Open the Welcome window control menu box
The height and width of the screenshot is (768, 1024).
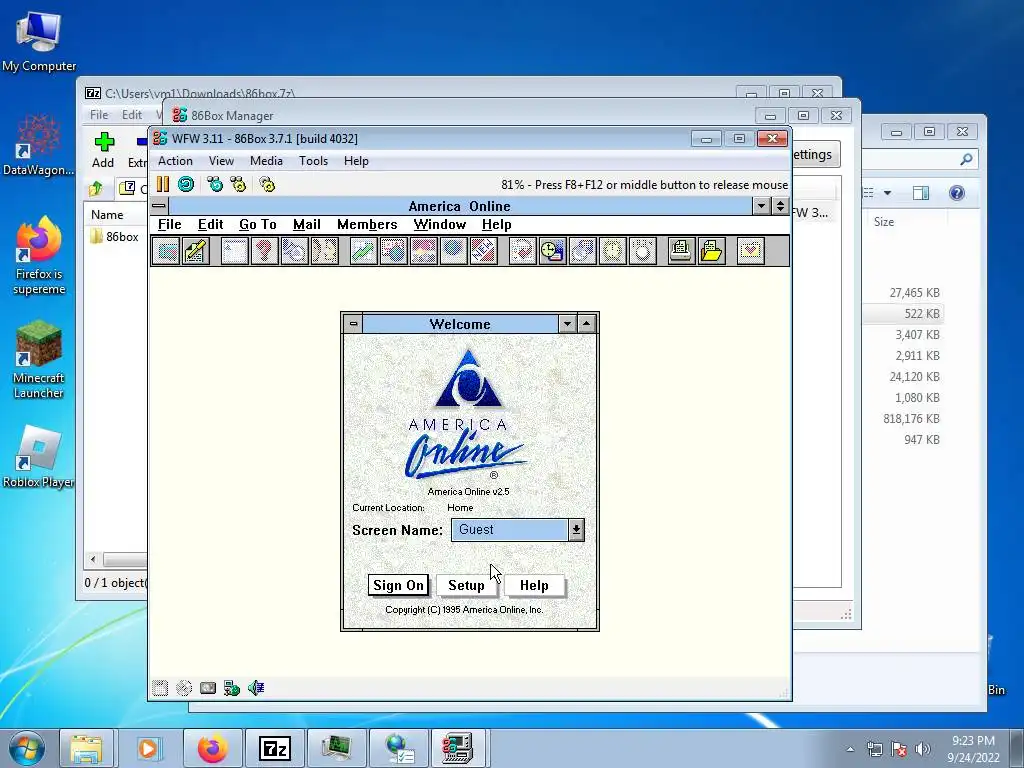[x=353, y=324]
